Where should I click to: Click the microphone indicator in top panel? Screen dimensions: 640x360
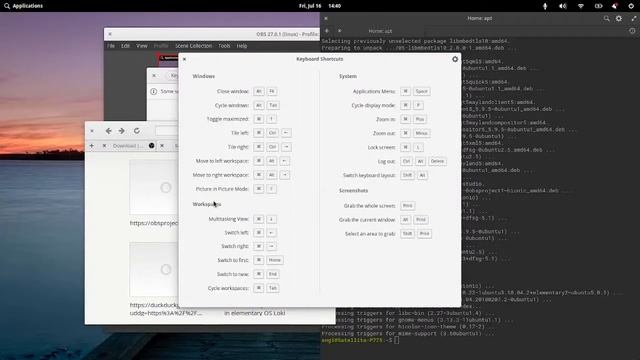(x=545, y=6)
